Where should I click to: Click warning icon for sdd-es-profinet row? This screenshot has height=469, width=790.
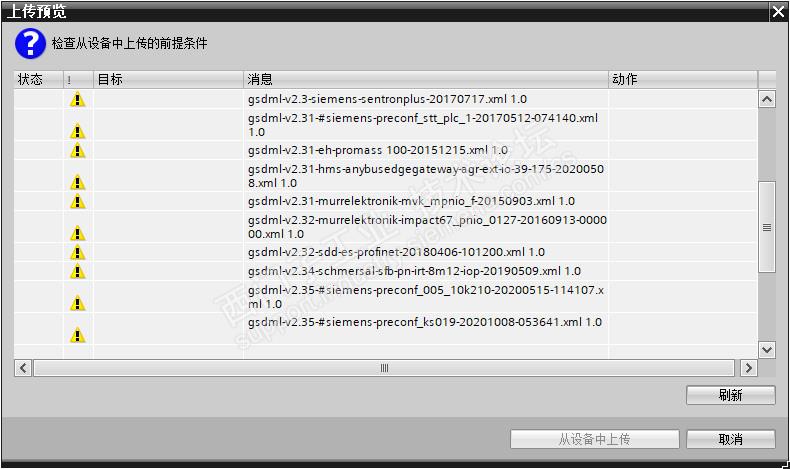78,252
